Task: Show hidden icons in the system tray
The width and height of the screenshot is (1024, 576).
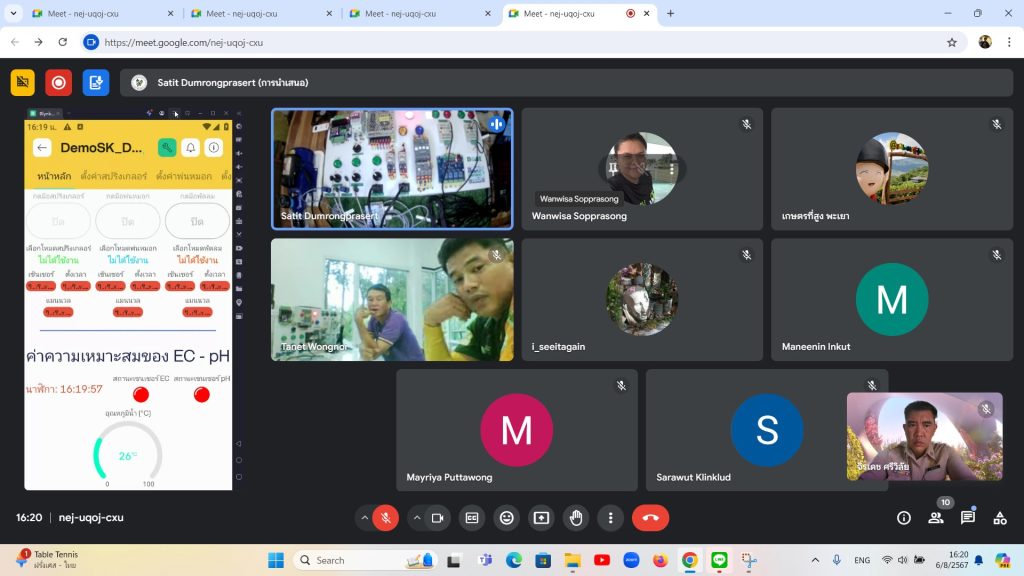Action: tap(815, 560)
